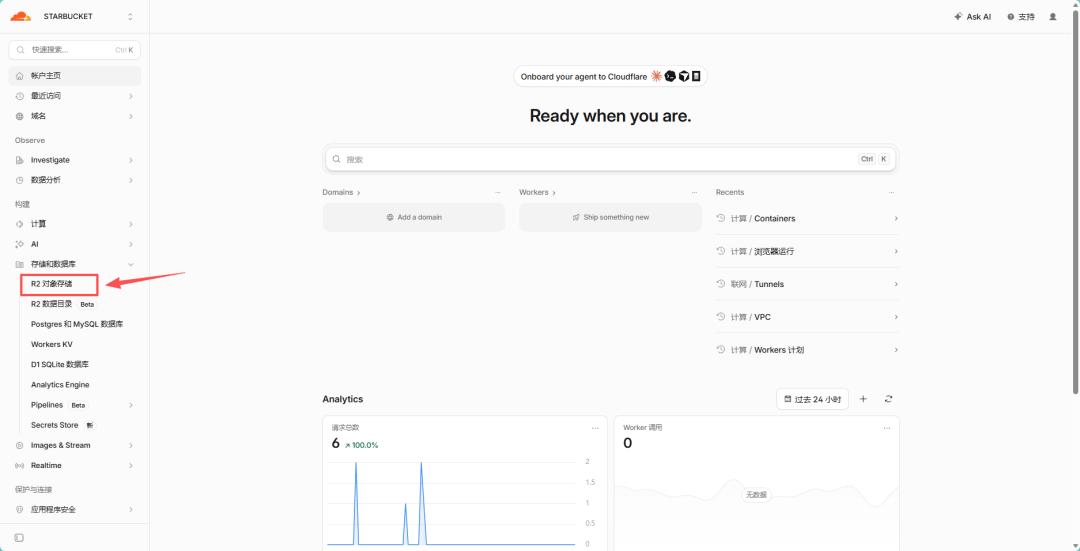Click the 100.0% change indicator
This screenshot has width=1080, height=551.
tap(361, 445)
